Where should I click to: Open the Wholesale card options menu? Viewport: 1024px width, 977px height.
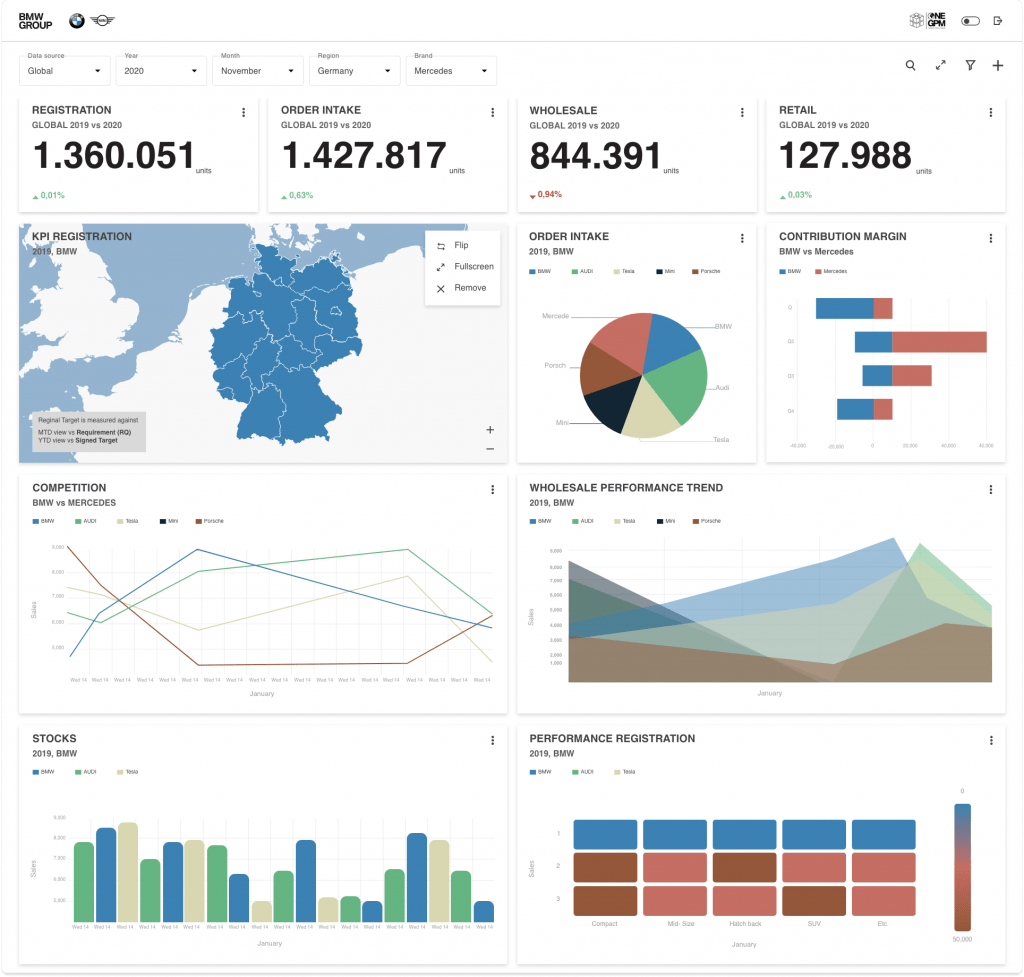(742, 112)
